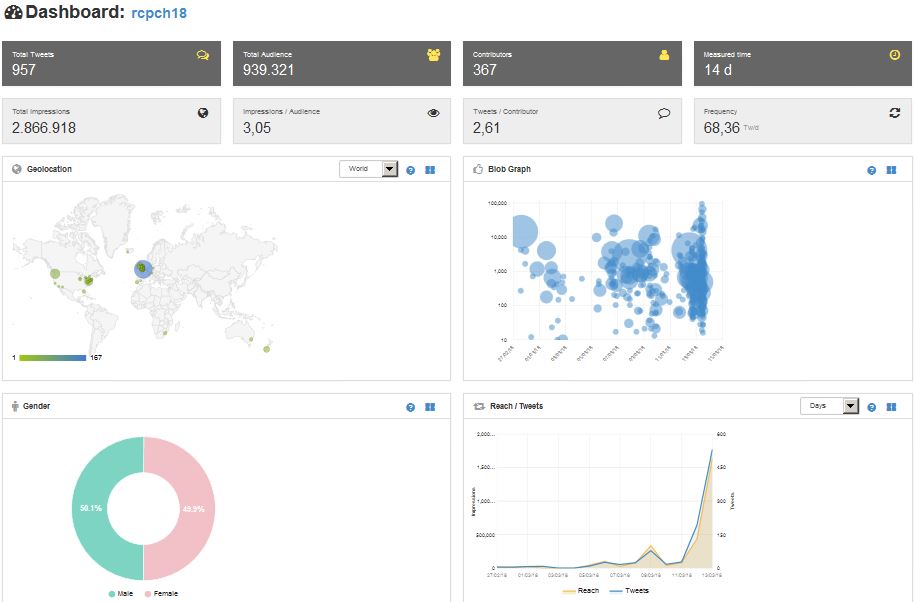
Task: Toggle Female series in Gender legend
Action: pos(160,594)
